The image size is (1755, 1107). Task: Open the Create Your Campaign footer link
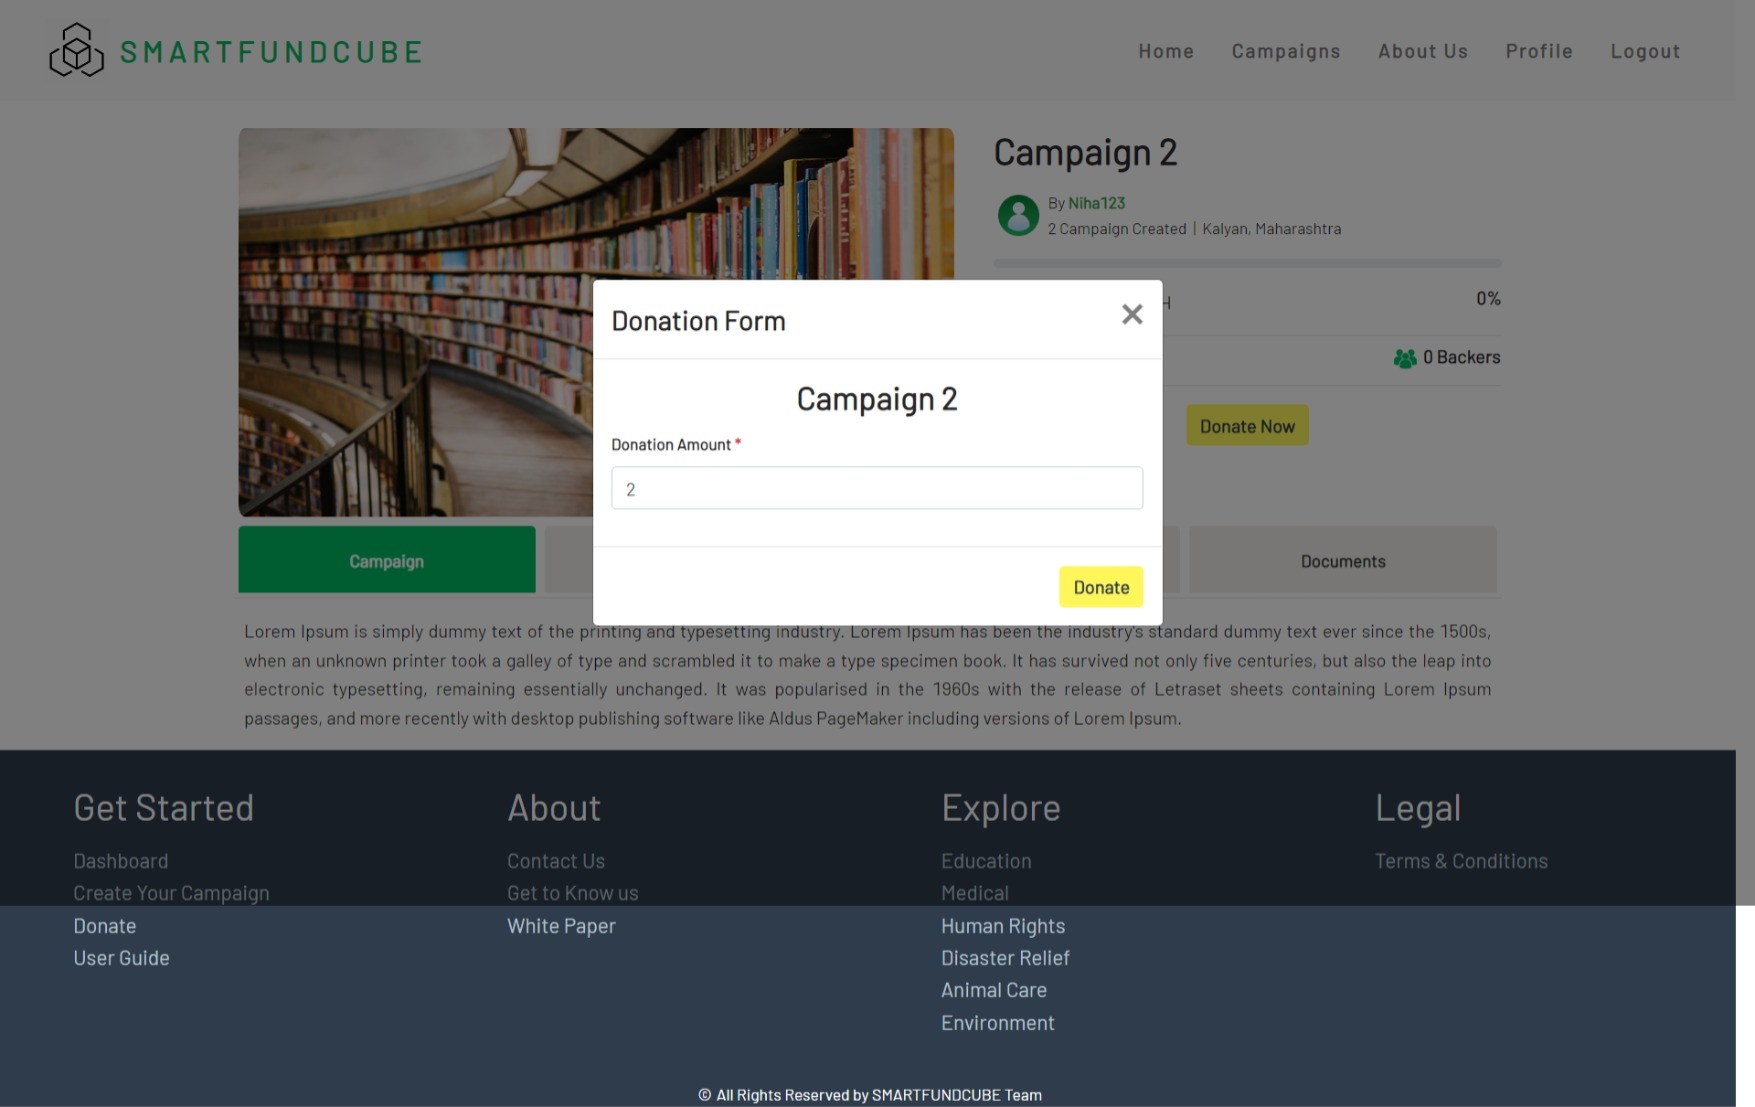(x=171, y=892)
